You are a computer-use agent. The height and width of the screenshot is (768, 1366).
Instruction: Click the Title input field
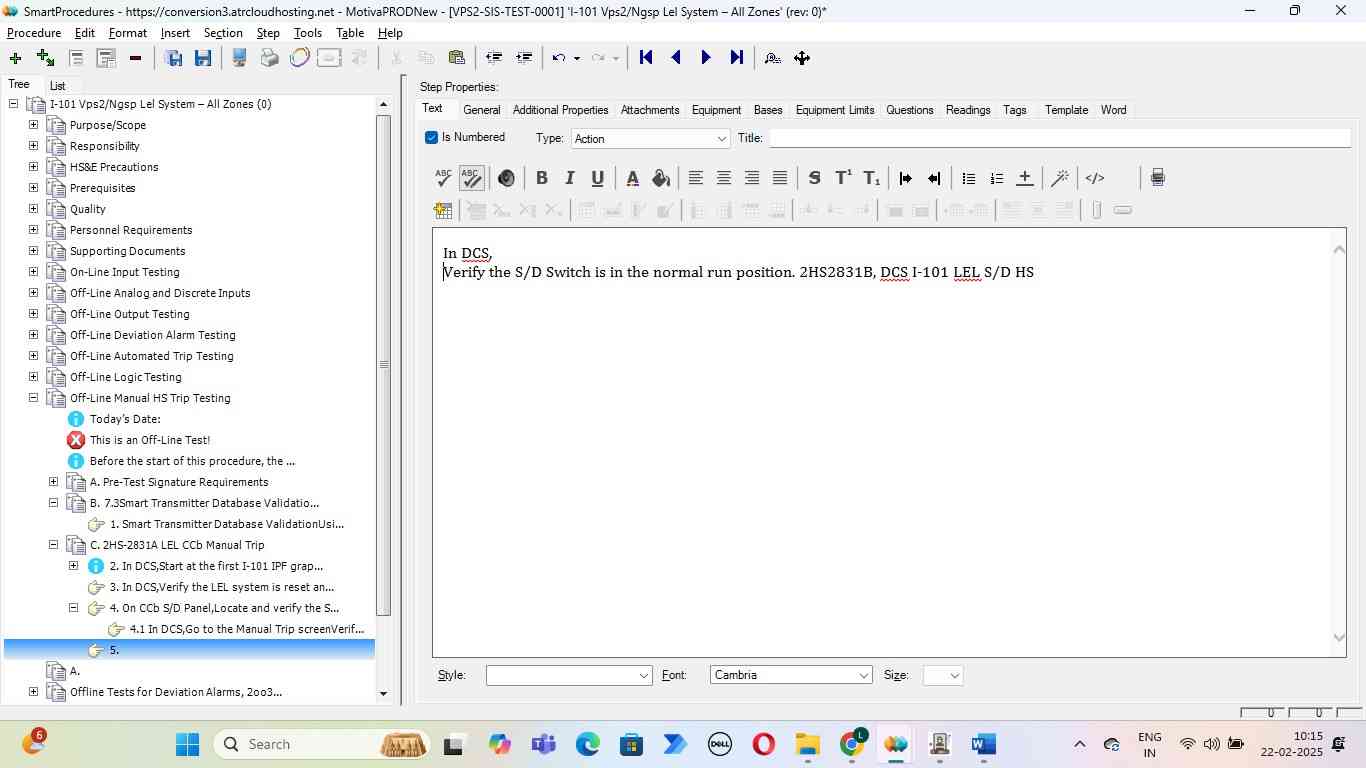[1059, 138]
